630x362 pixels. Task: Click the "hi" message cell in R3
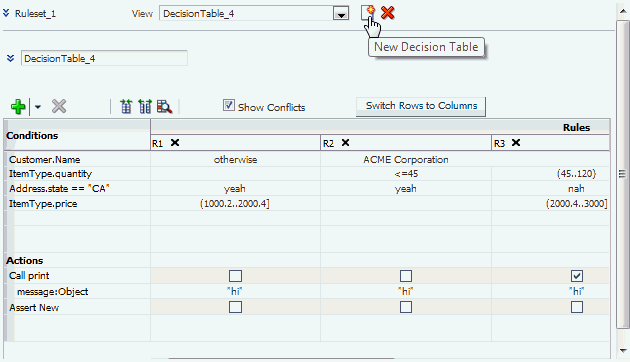[577, 291]
